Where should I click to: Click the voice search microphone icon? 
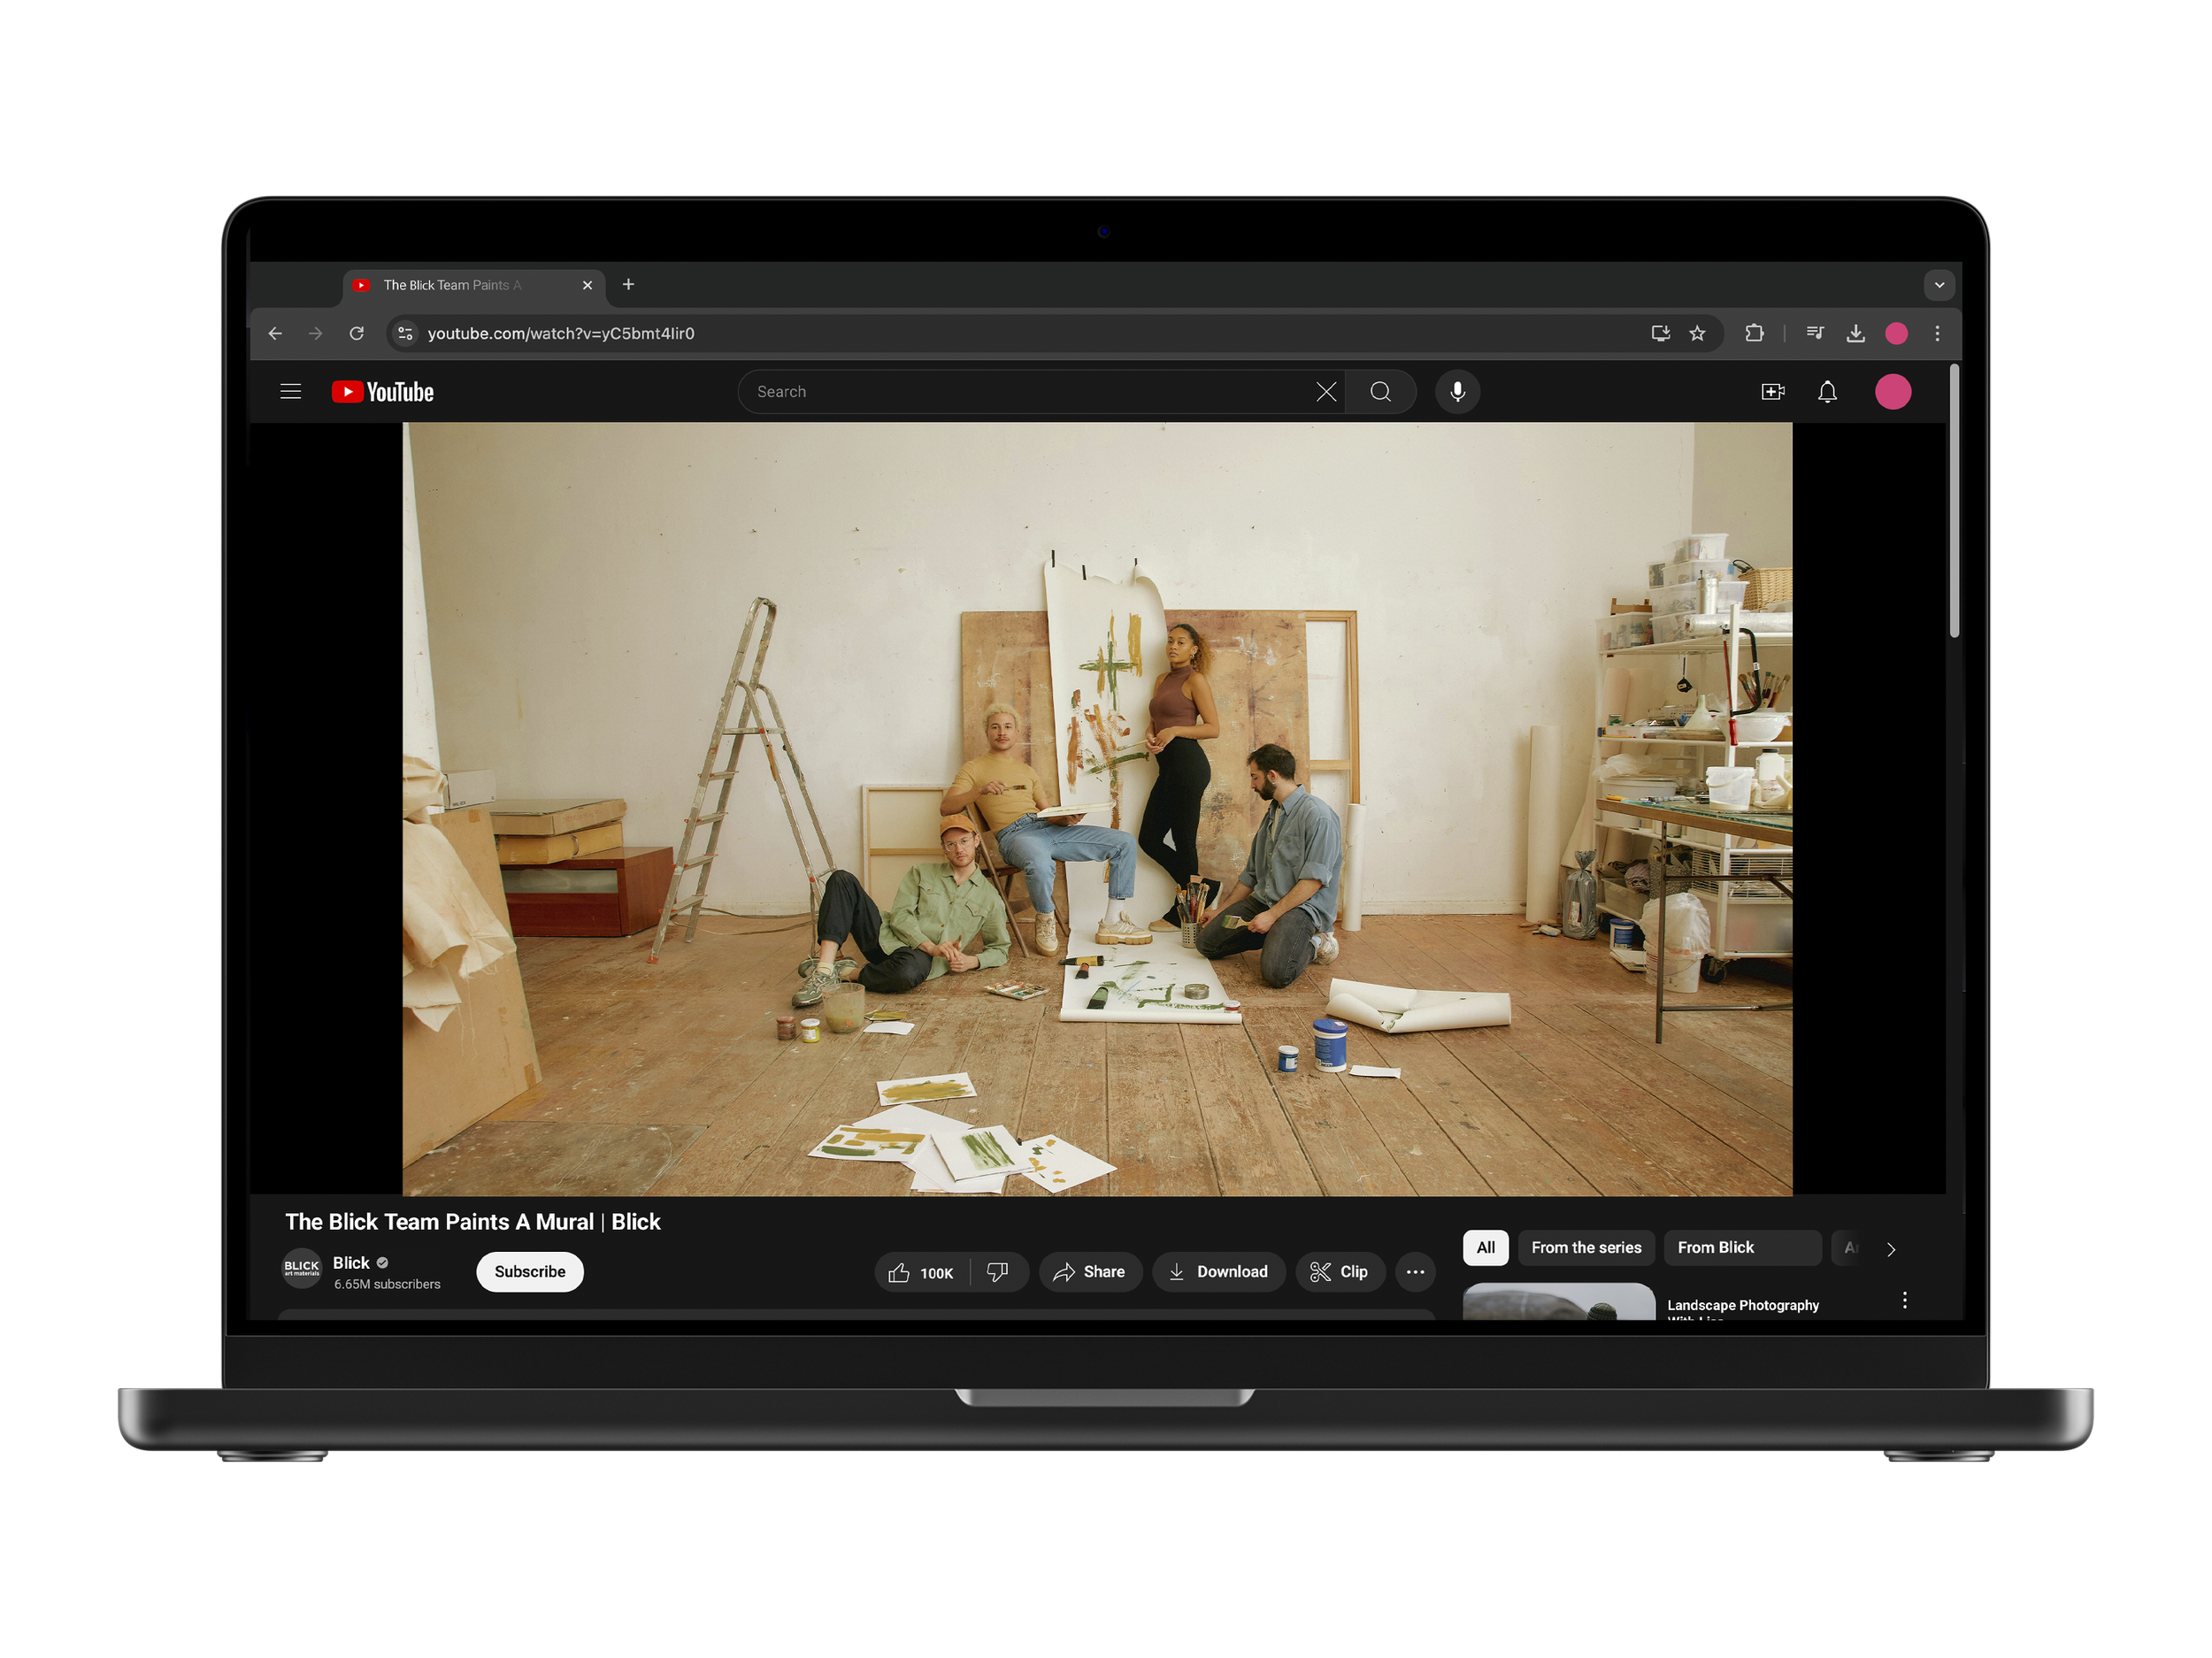1457,391
